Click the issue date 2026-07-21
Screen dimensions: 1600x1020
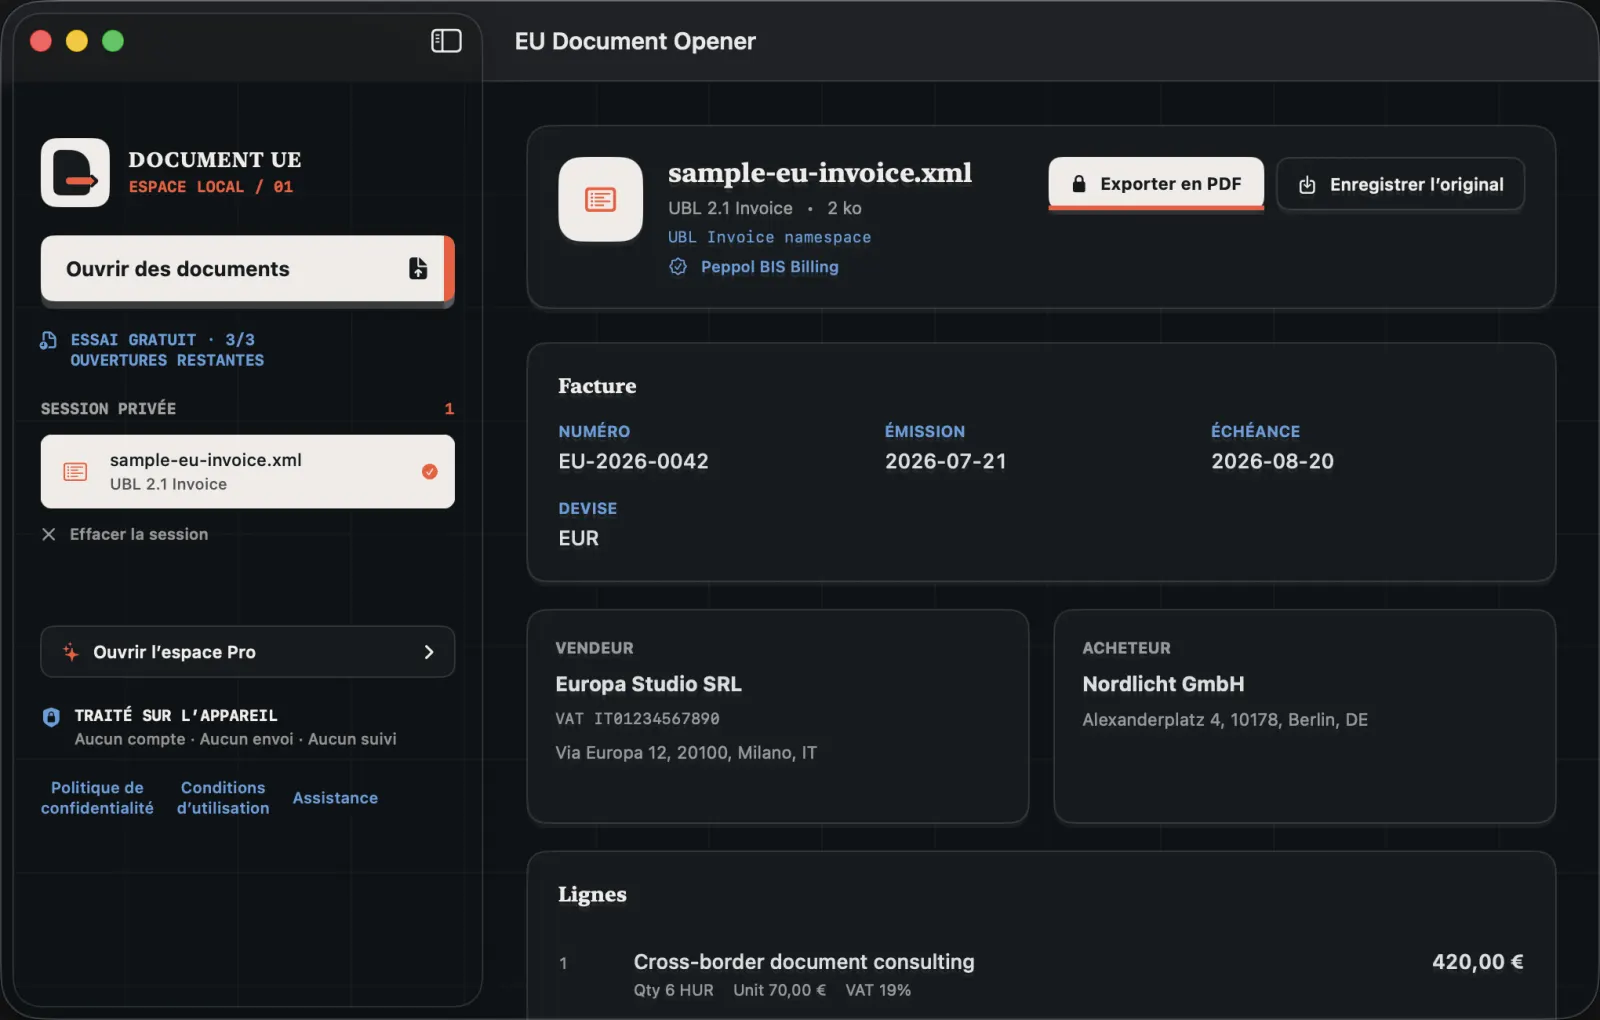[x=946, y=461]
